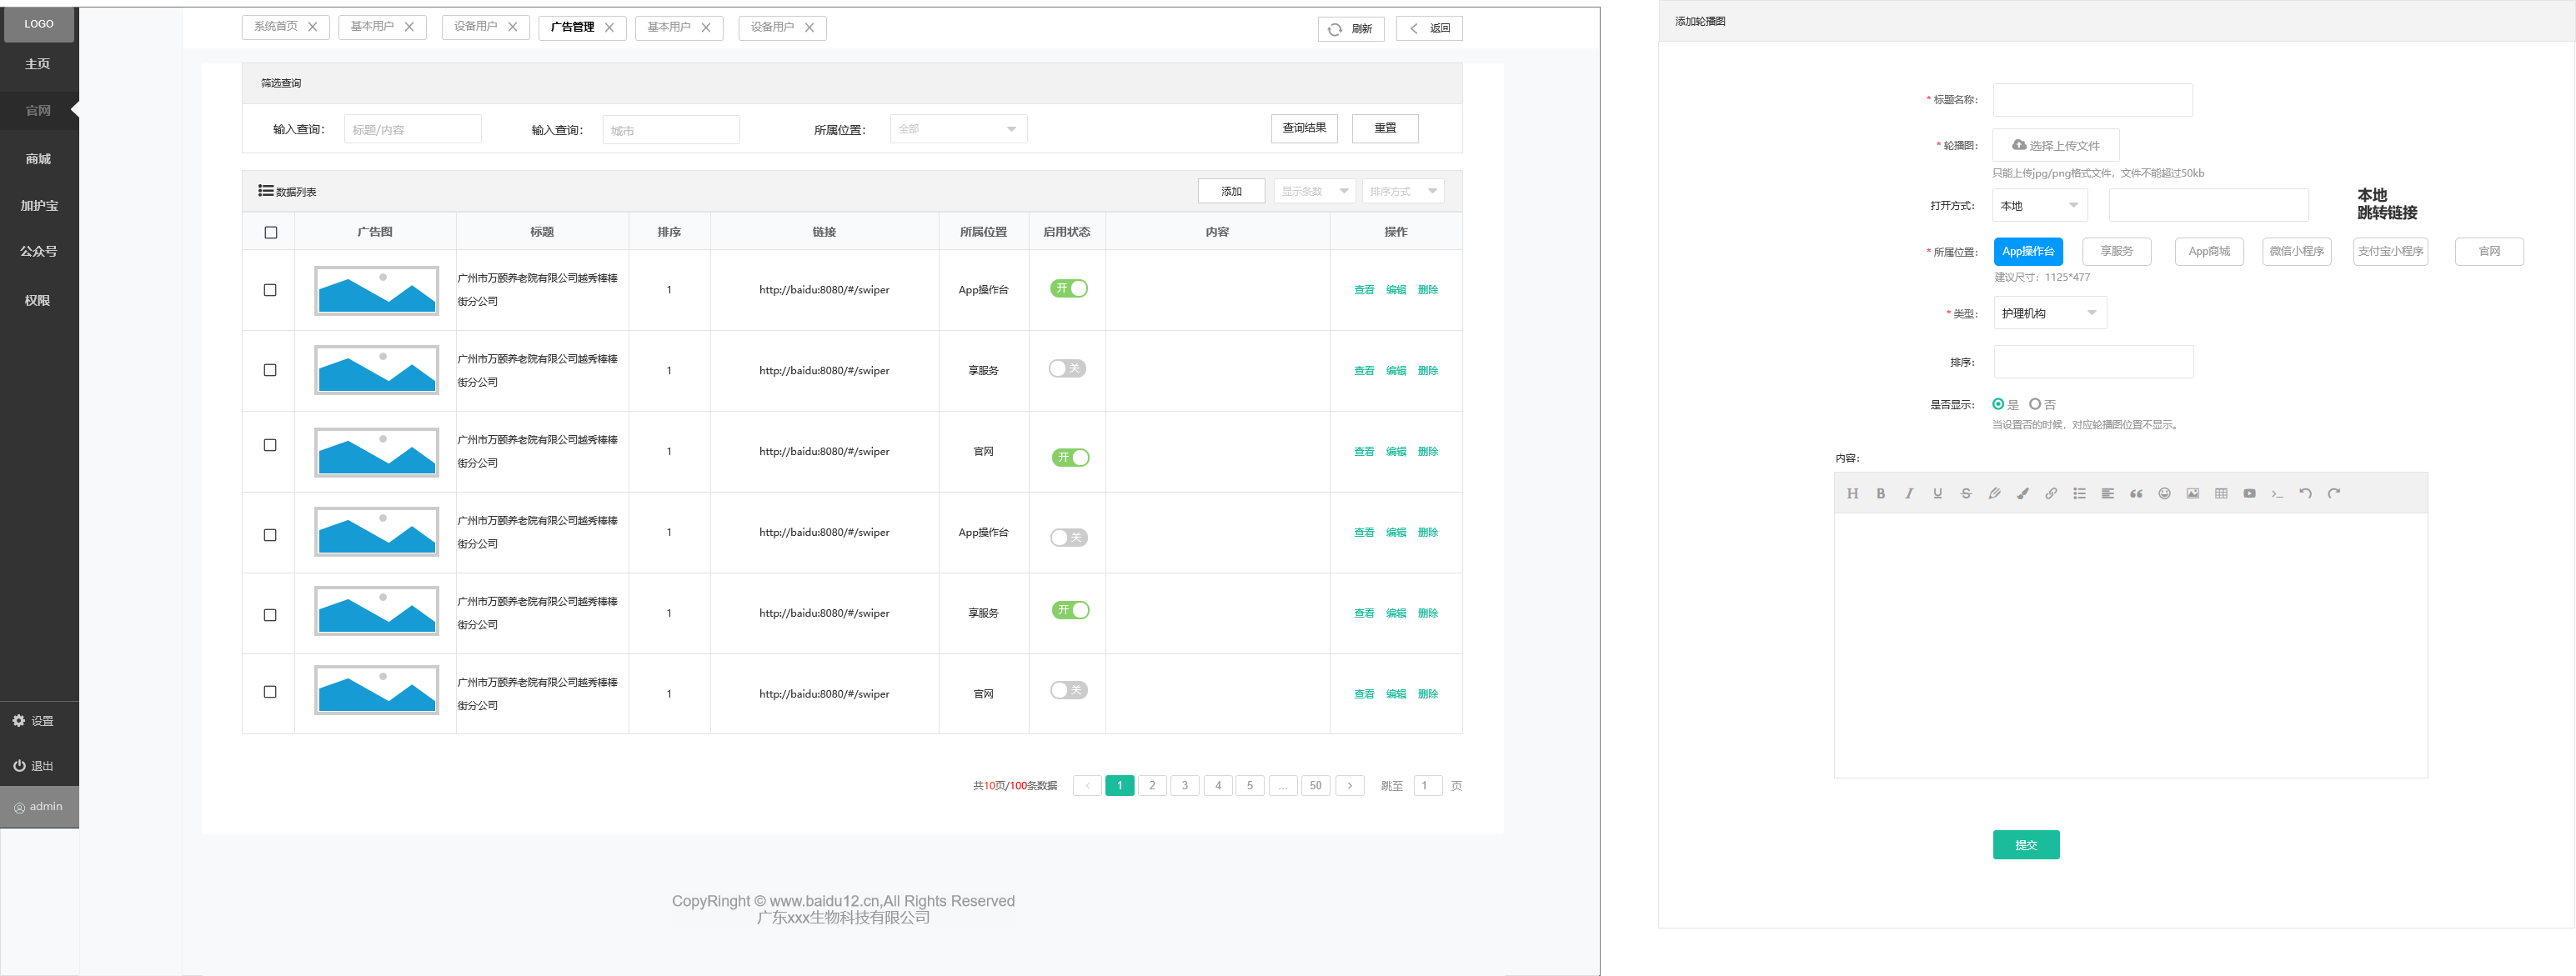Click the insert video icon in the editor
The image size is (2576, 976).
point(2249,493)
